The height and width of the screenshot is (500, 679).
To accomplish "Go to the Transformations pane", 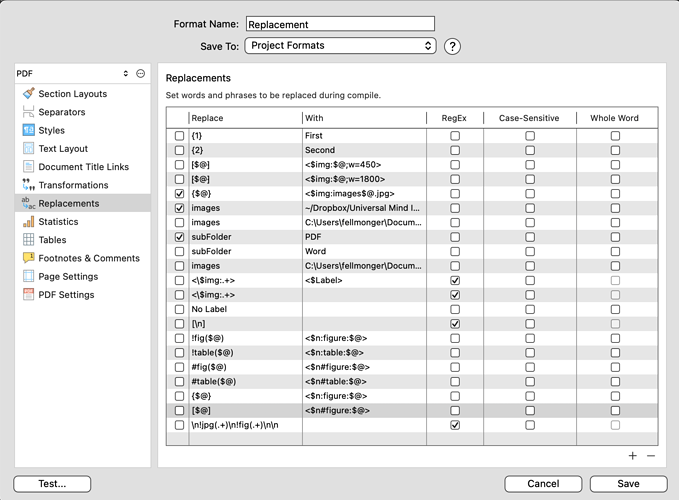I will 83,185.
